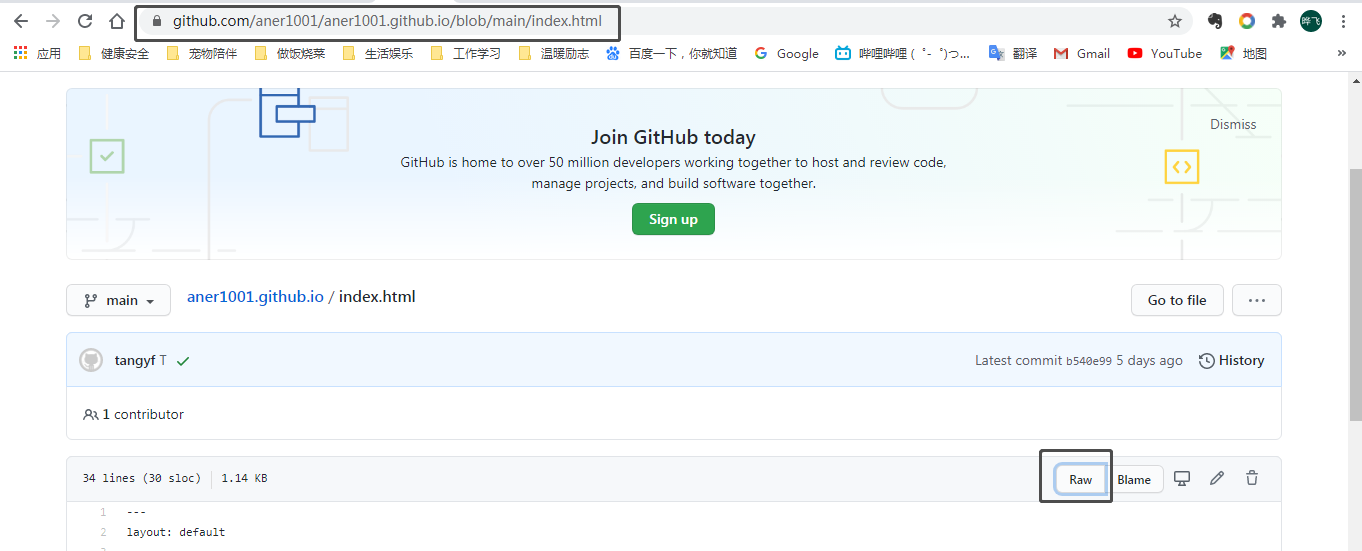Viewport: 1362px width, 551px height.
Task: Open the 生活娱乐 bookmark folder
Action: [x=377, y=53]
